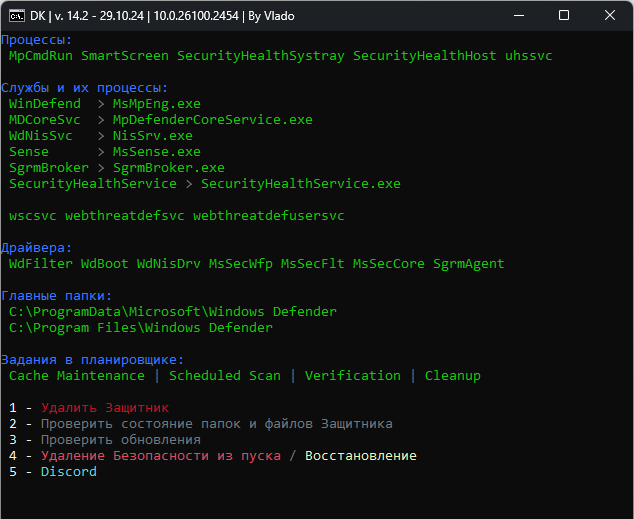Click 'MsSense.exe' text
Image resolution: width=634 pixels, height=519 pixels.
click(156, 152)
